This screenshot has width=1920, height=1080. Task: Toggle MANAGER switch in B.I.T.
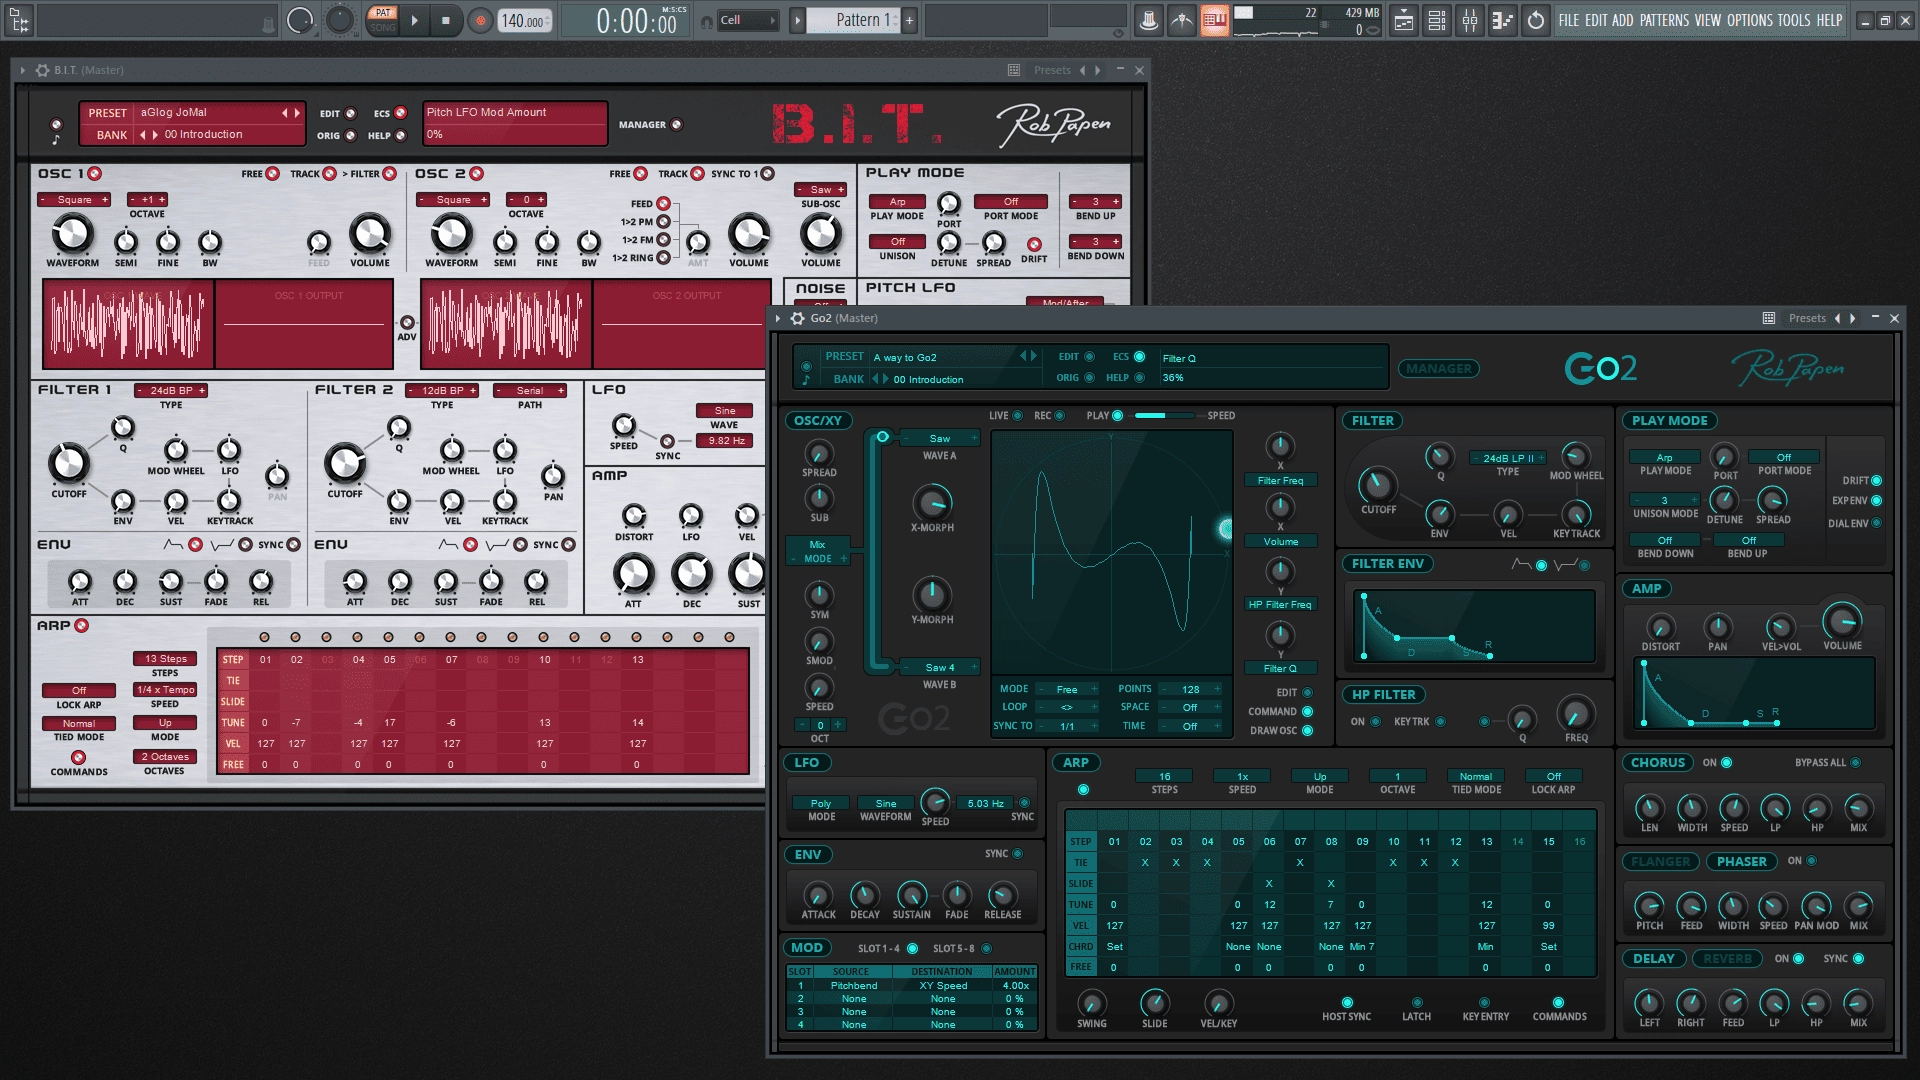pos(677,125)
